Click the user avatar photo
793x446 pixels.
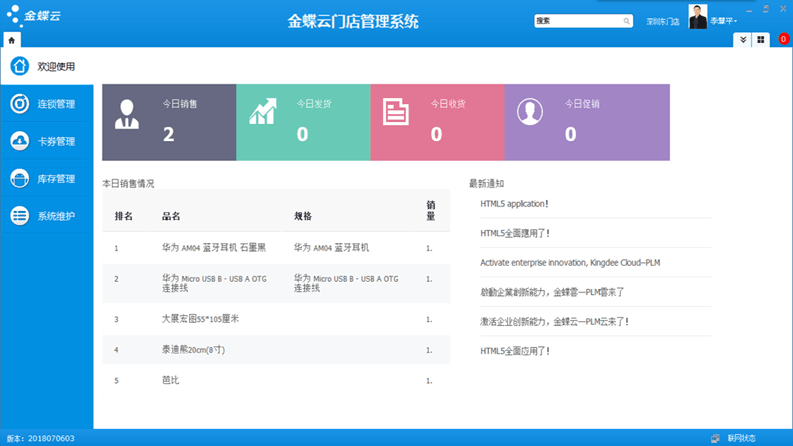(698, 16)
